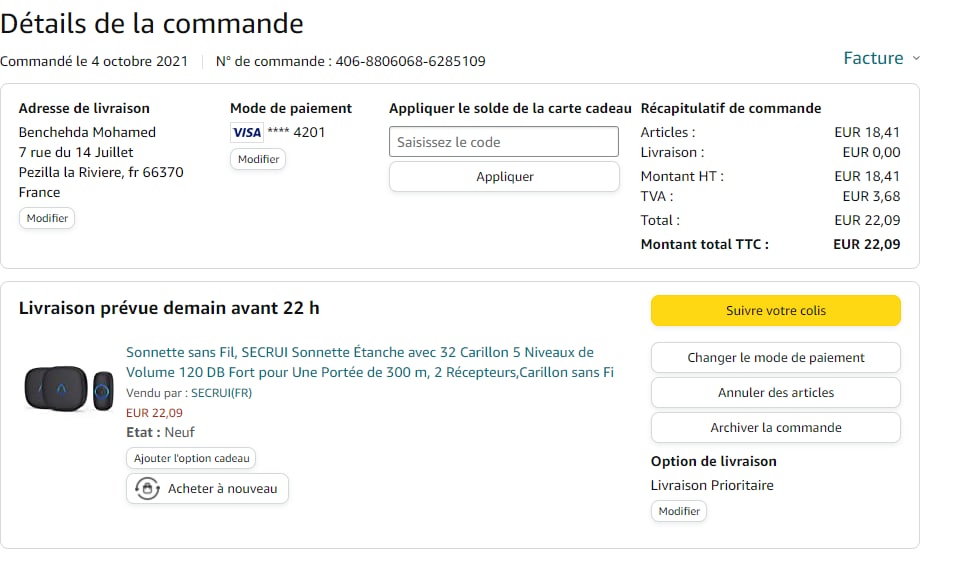Click the order number 406-8806068-6285109
This screenshot has height=574, width=973.
[410, 61]
